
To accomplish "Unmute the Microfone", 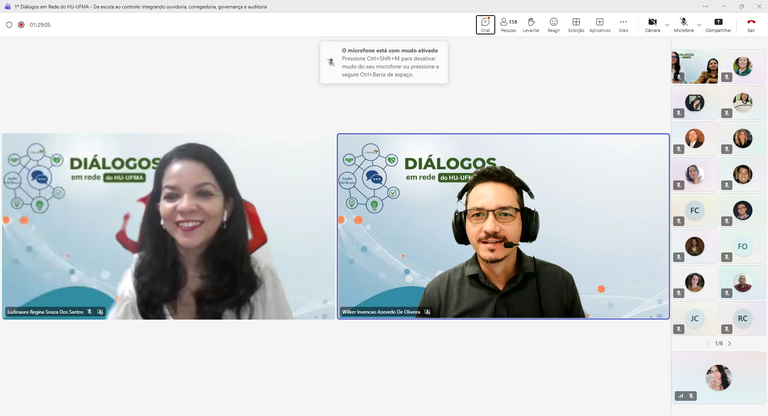I will 683,24.
